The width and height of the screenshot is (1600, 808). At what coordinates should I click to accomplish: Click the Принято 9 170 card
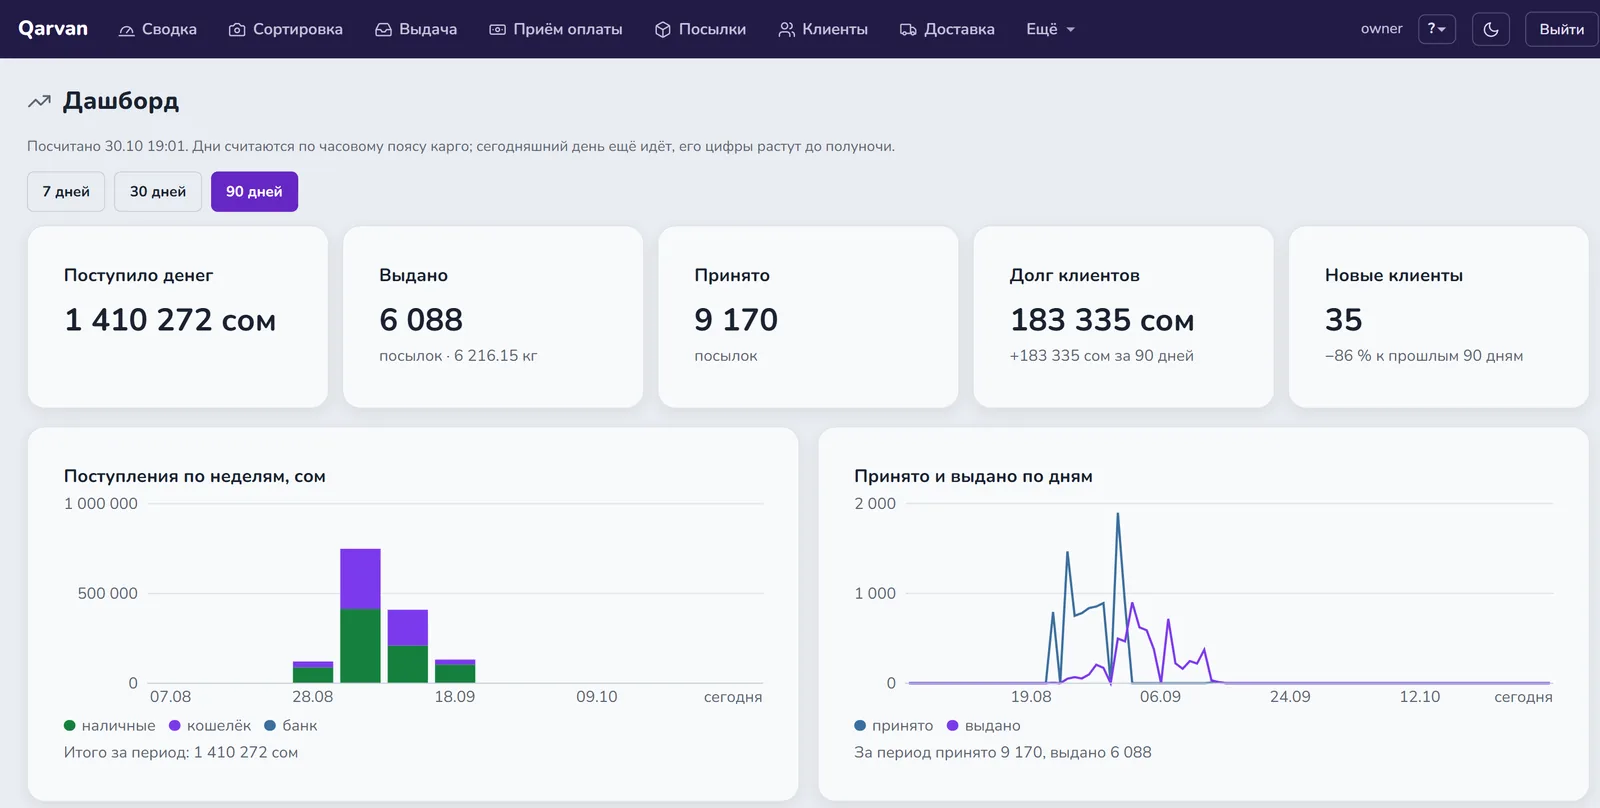tap(808, 317)
